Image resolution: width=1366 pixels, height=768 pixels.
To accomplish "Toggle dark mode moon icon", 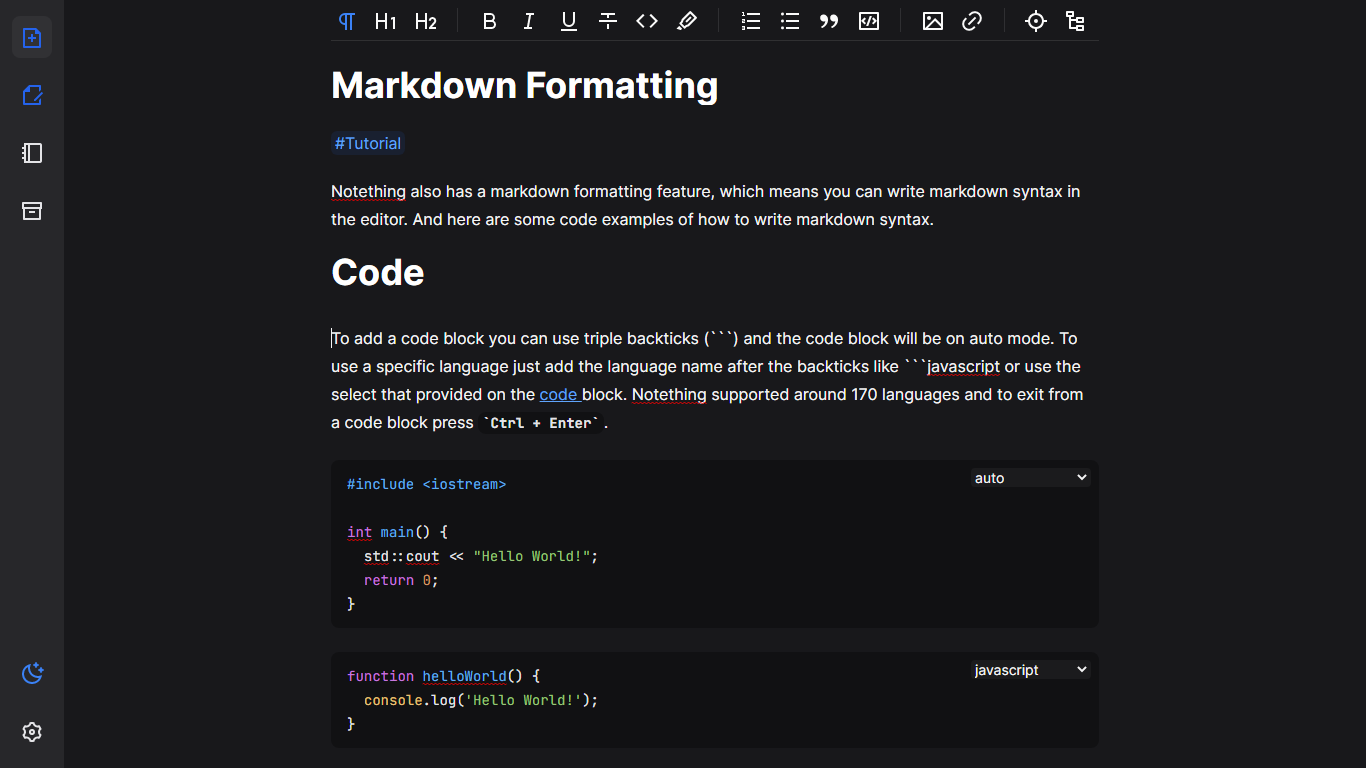I will click(x=32, y=674).
